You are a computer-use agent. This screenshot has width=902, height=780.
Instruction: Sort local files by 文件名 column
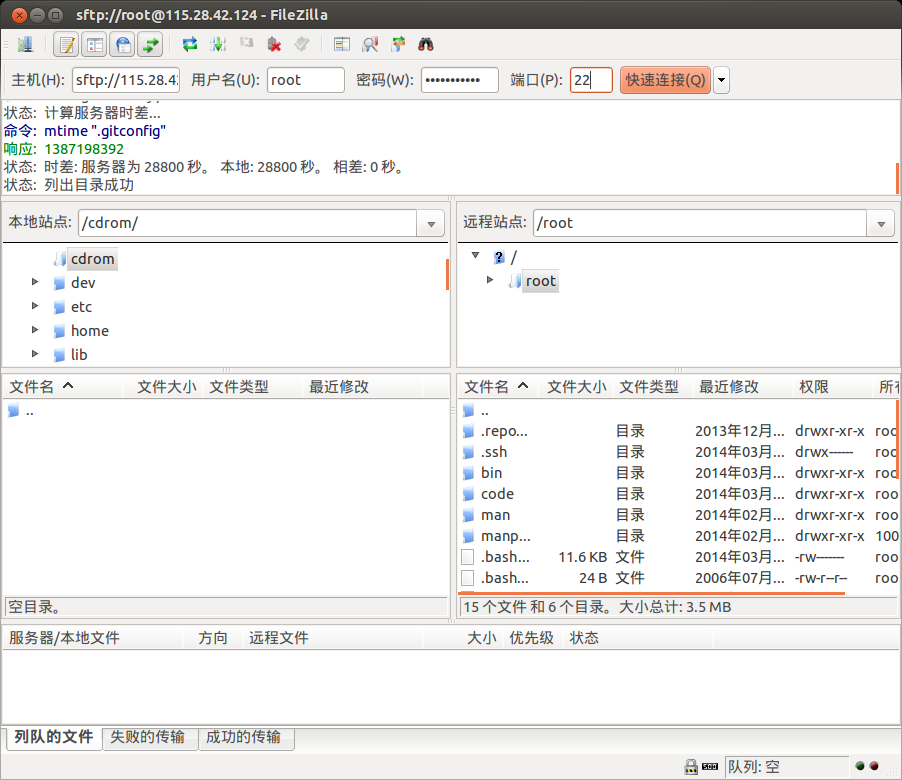[x=63, y=387]
